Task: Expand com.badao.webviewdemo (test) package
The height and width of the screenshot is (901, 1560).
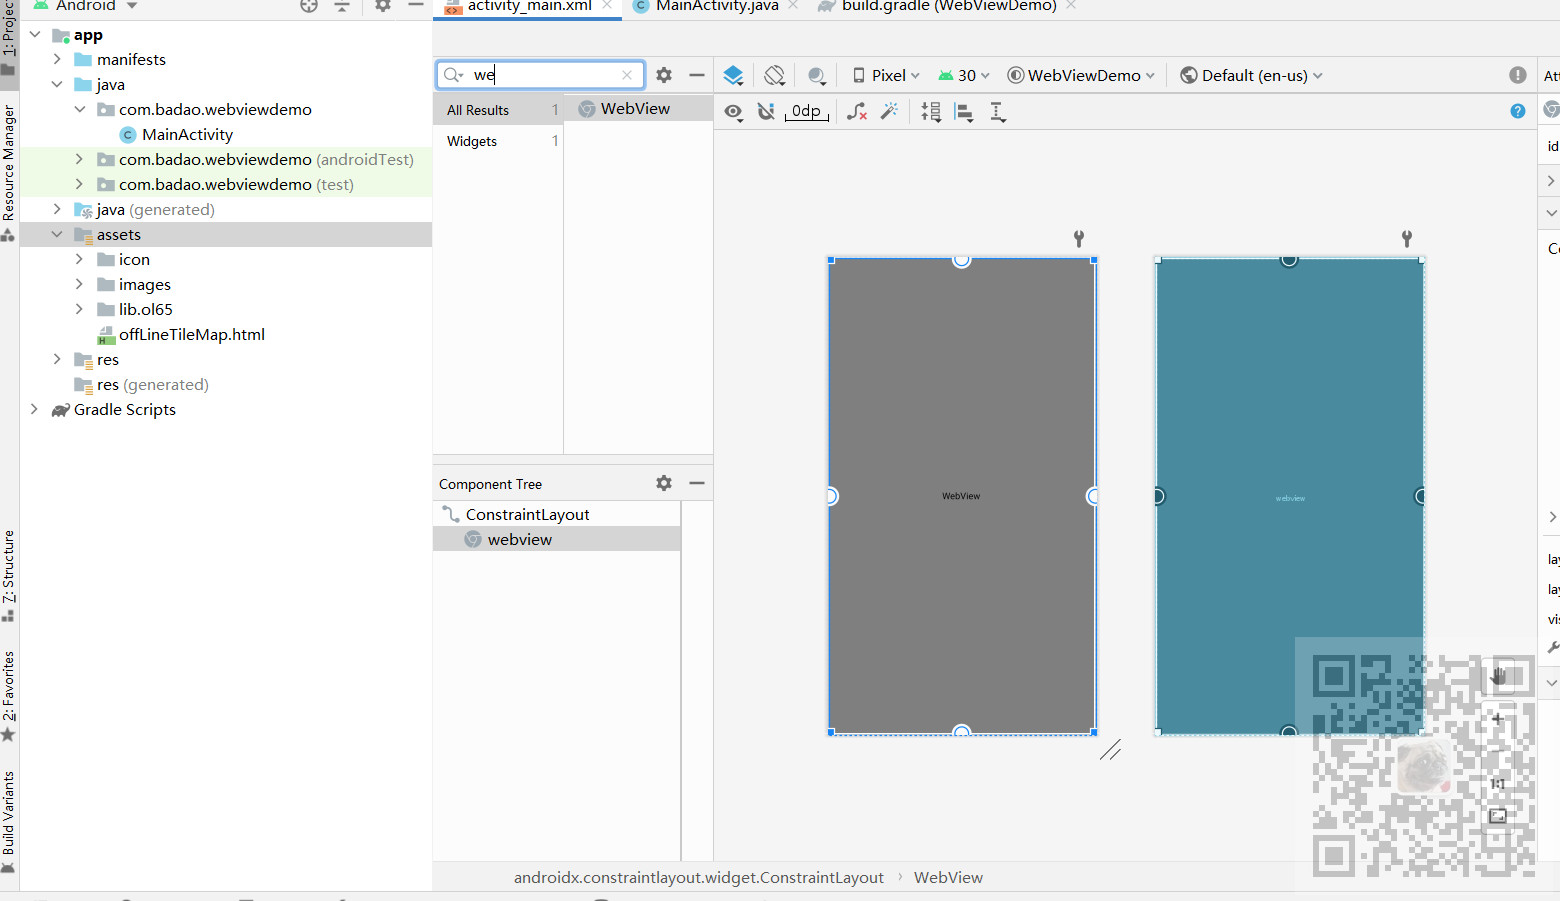Action: coord(79,184)
